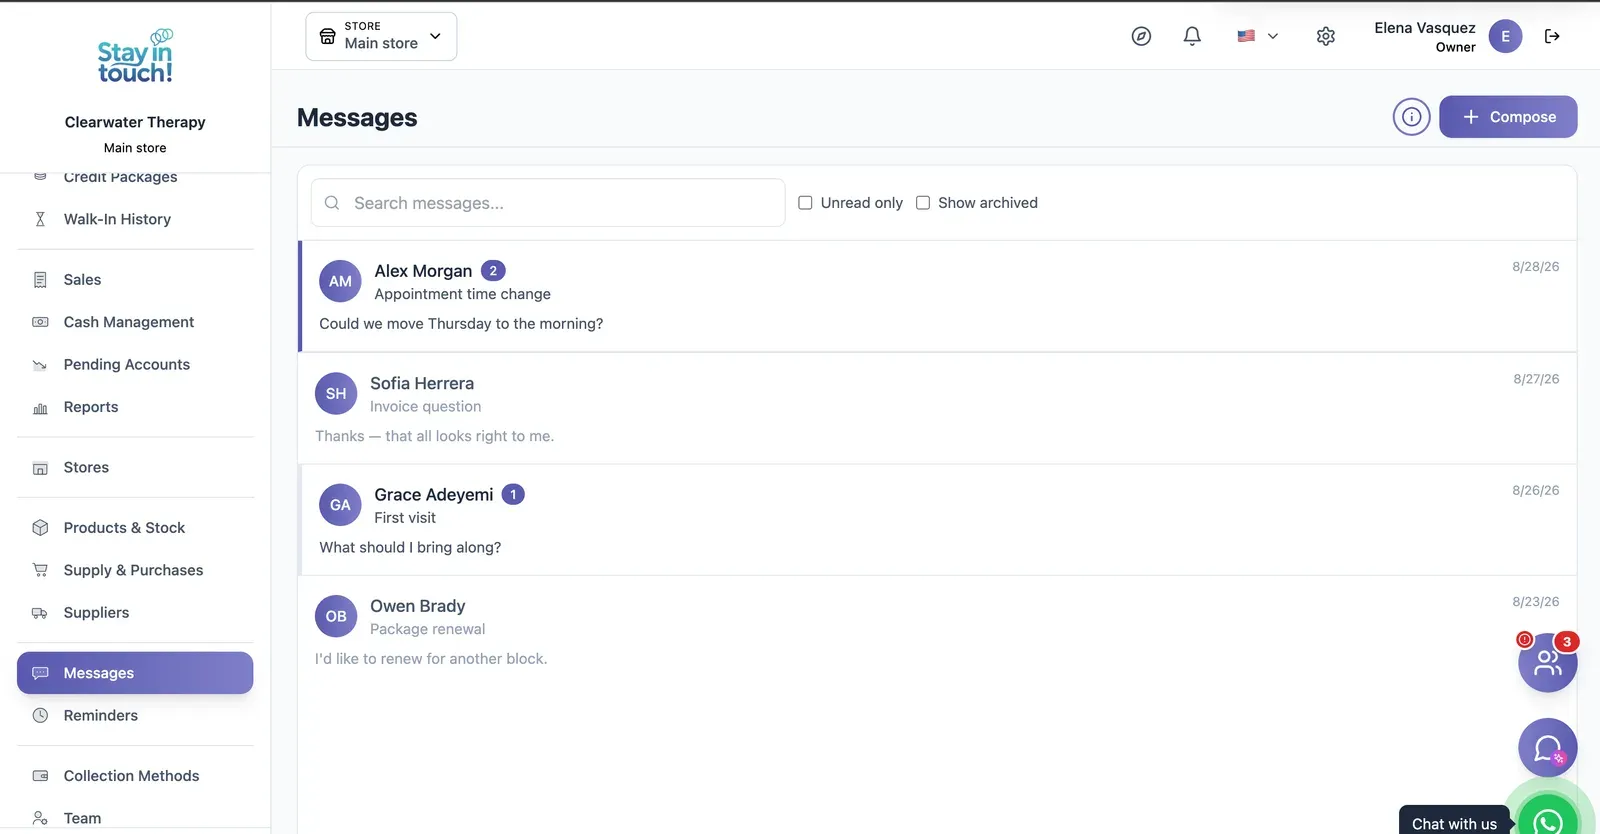Screen dimensions: 1600x834
Task: Open Owen Brady's Package renewal message
Action: click(x=938, y=632)
